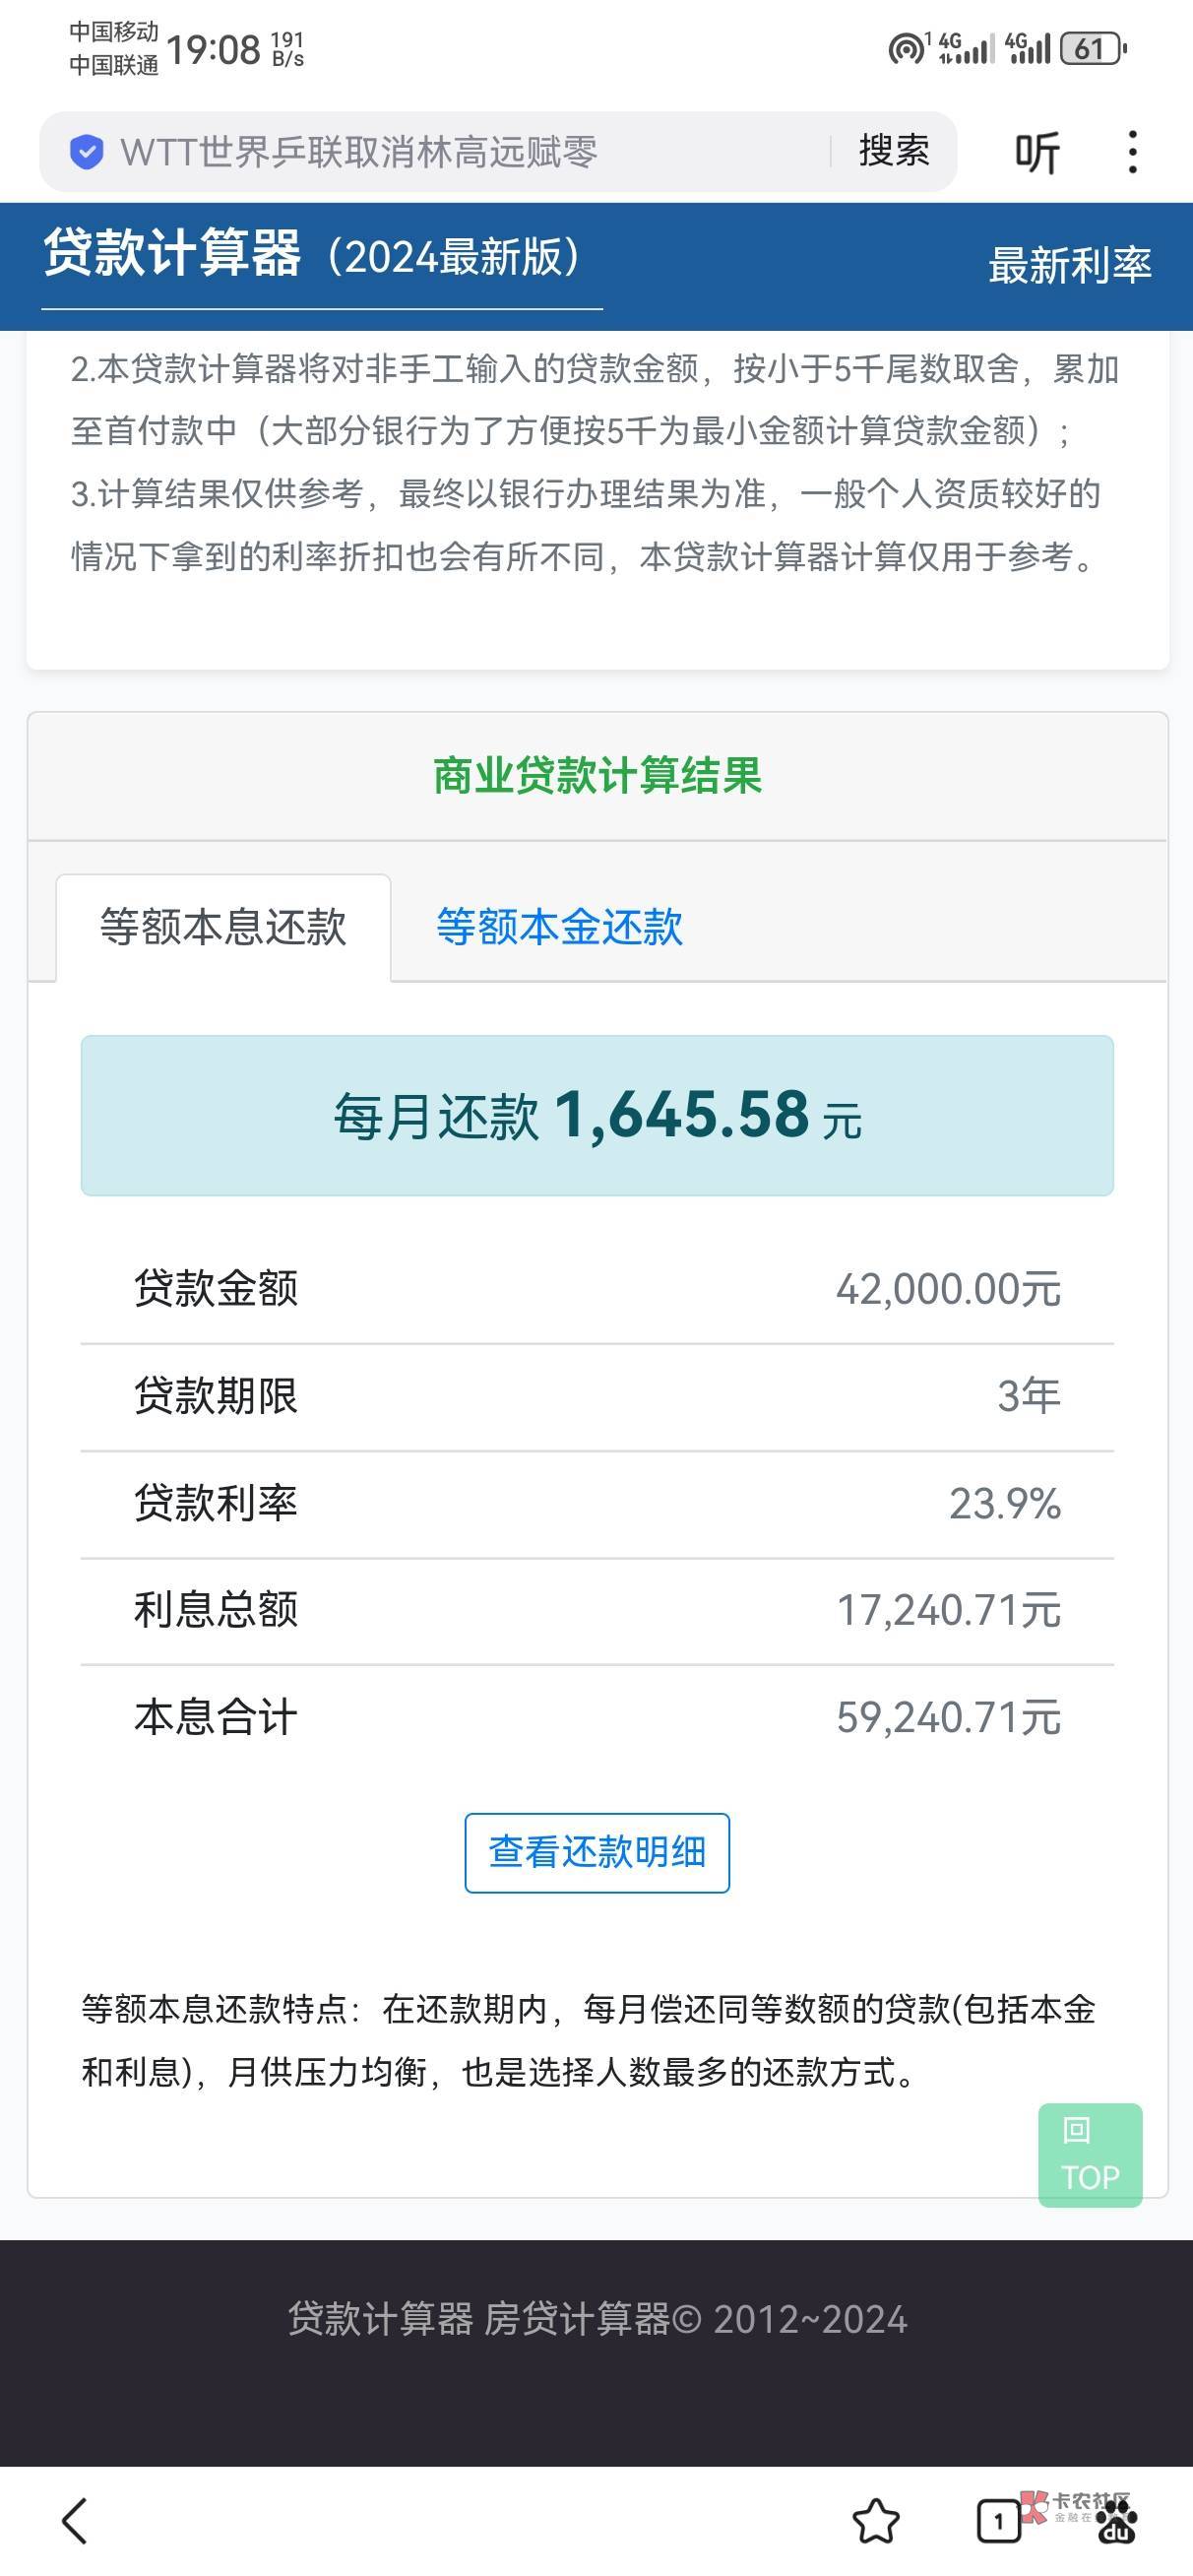
Task: Open the 房贷计算器 footer link
Action: [577, 2319]
